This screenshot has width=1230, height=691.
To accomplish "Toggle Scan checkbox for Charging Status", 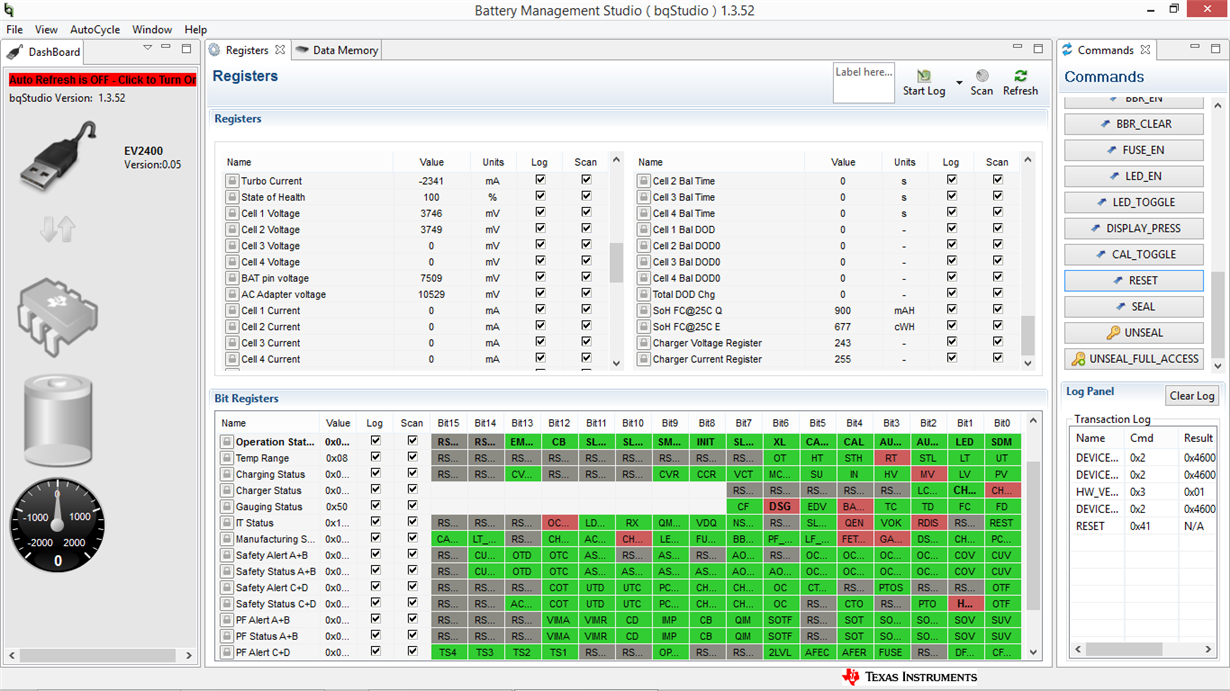I will [x=412, y=474].
